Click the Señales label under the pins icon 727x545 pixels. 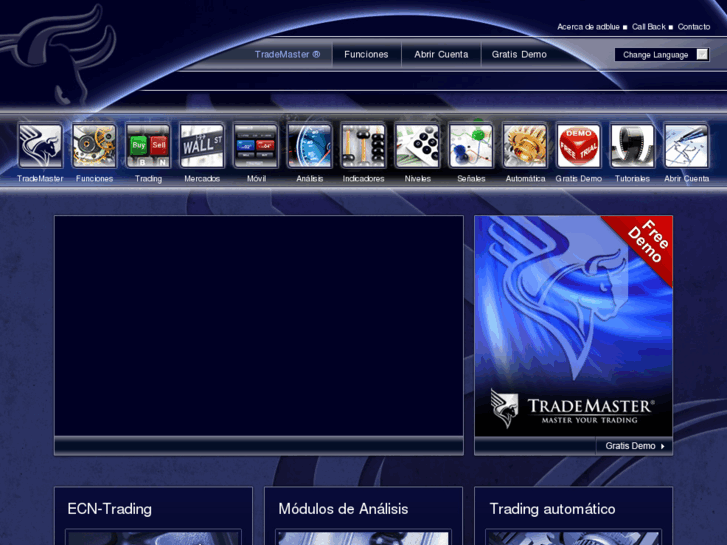[471, 179]
